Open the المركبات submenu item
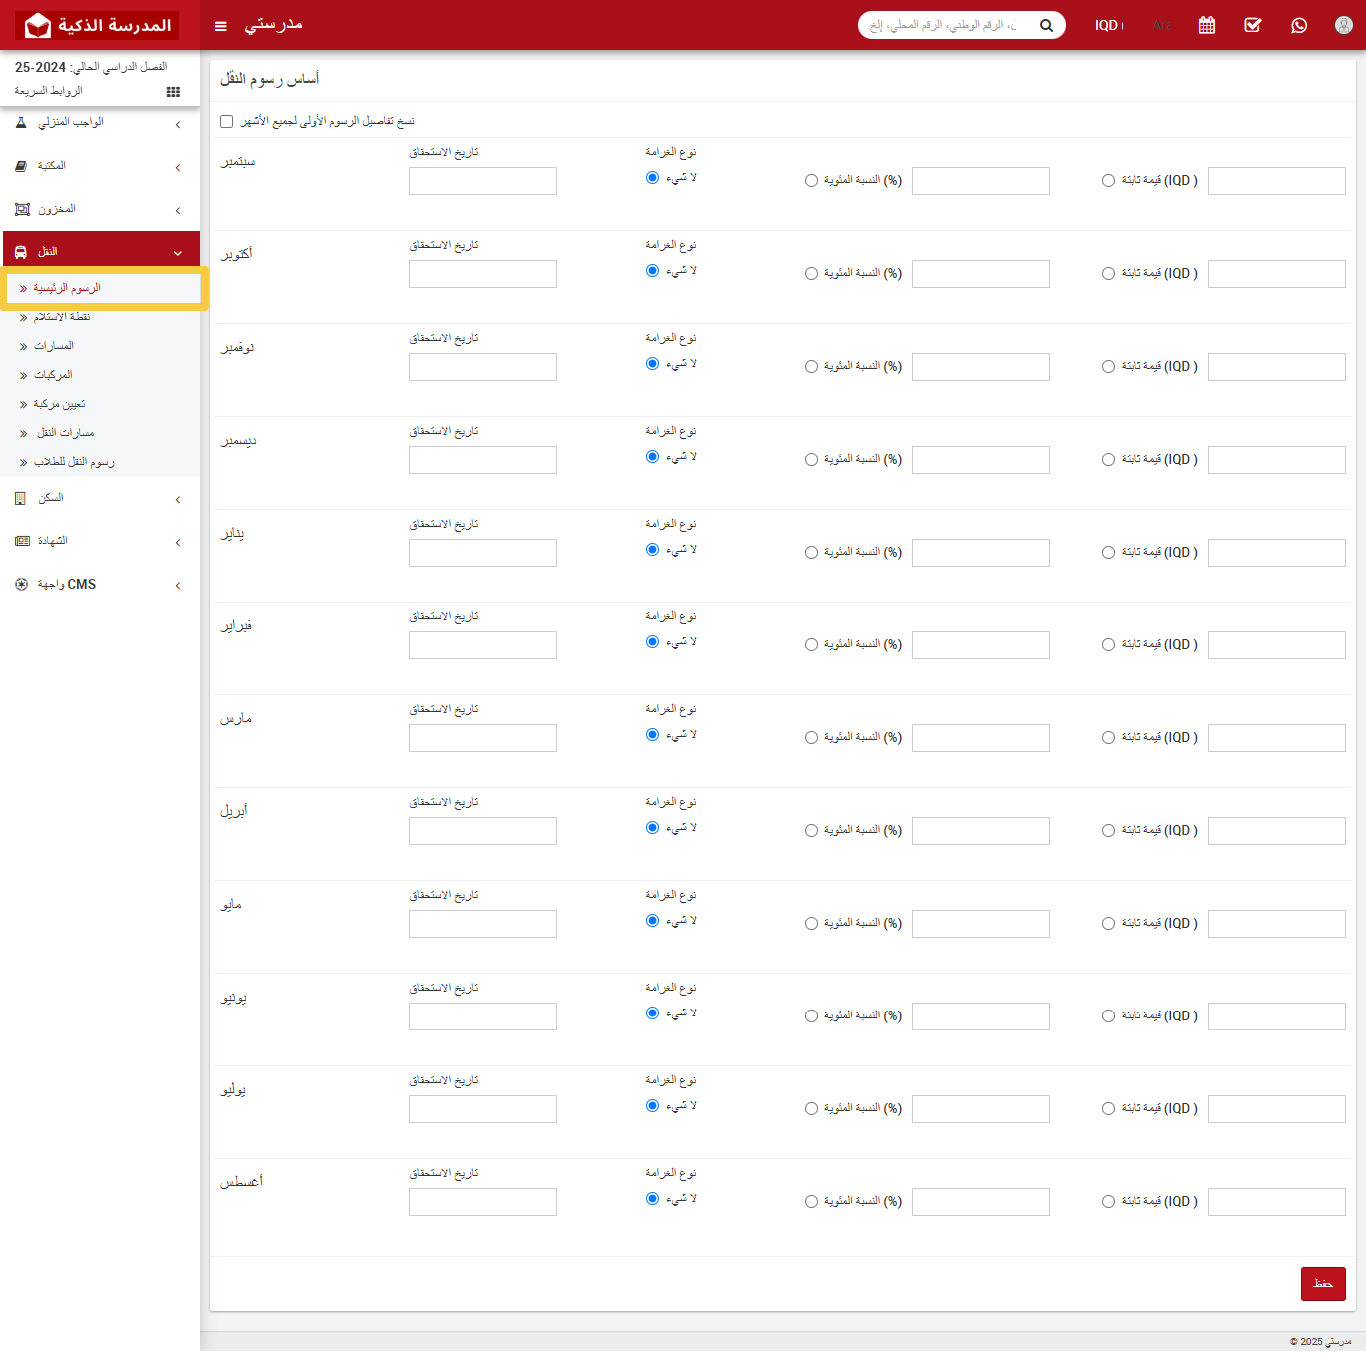Viewport: 1366px width, 1353px height. pyautogui.click(x=53, y=375)
